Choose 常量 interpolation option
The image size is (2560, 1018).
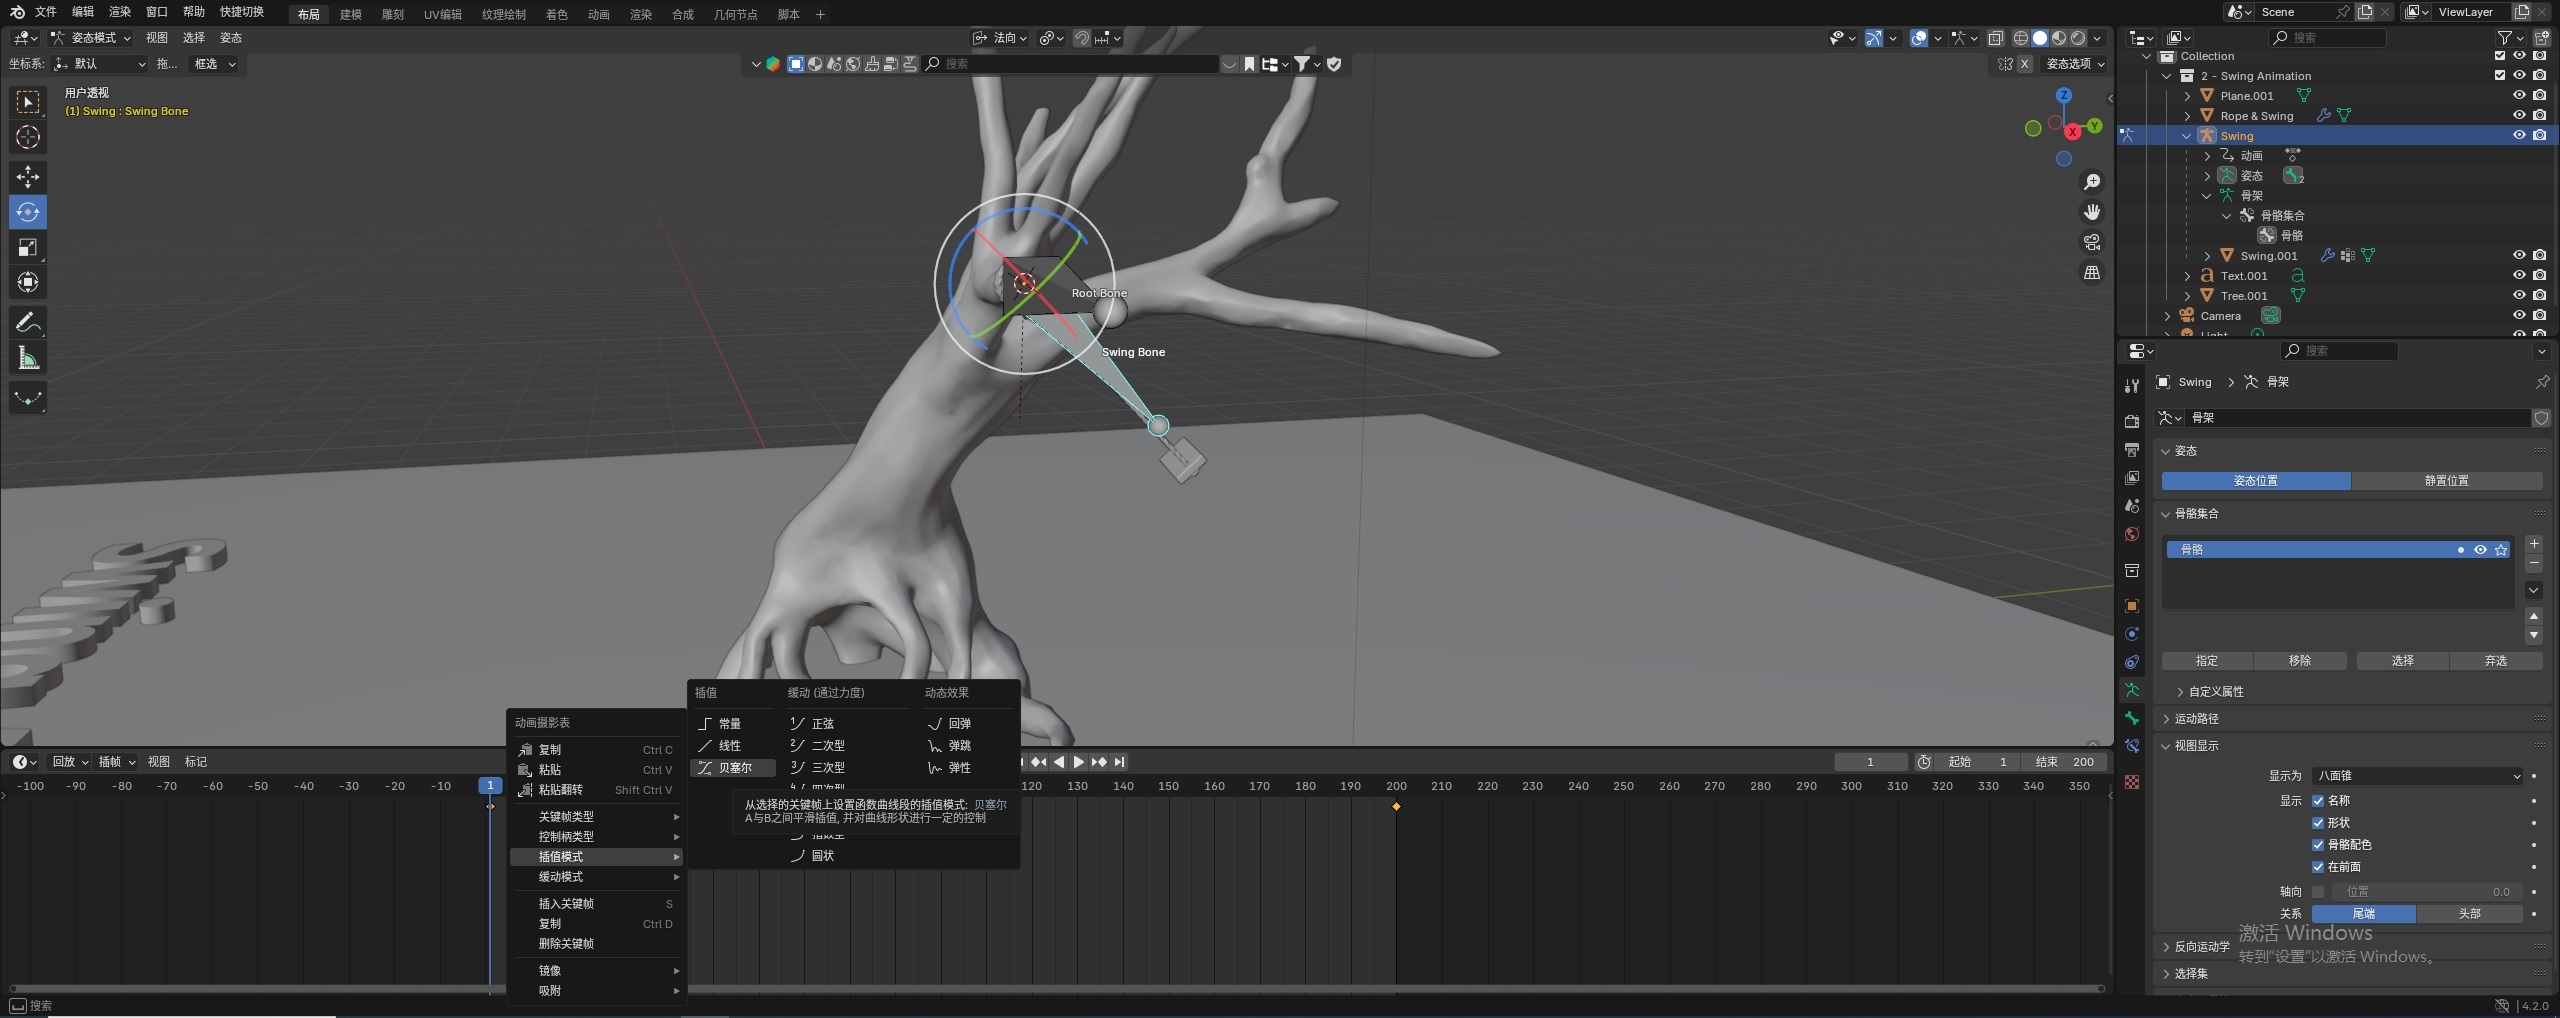pos(731,724)
